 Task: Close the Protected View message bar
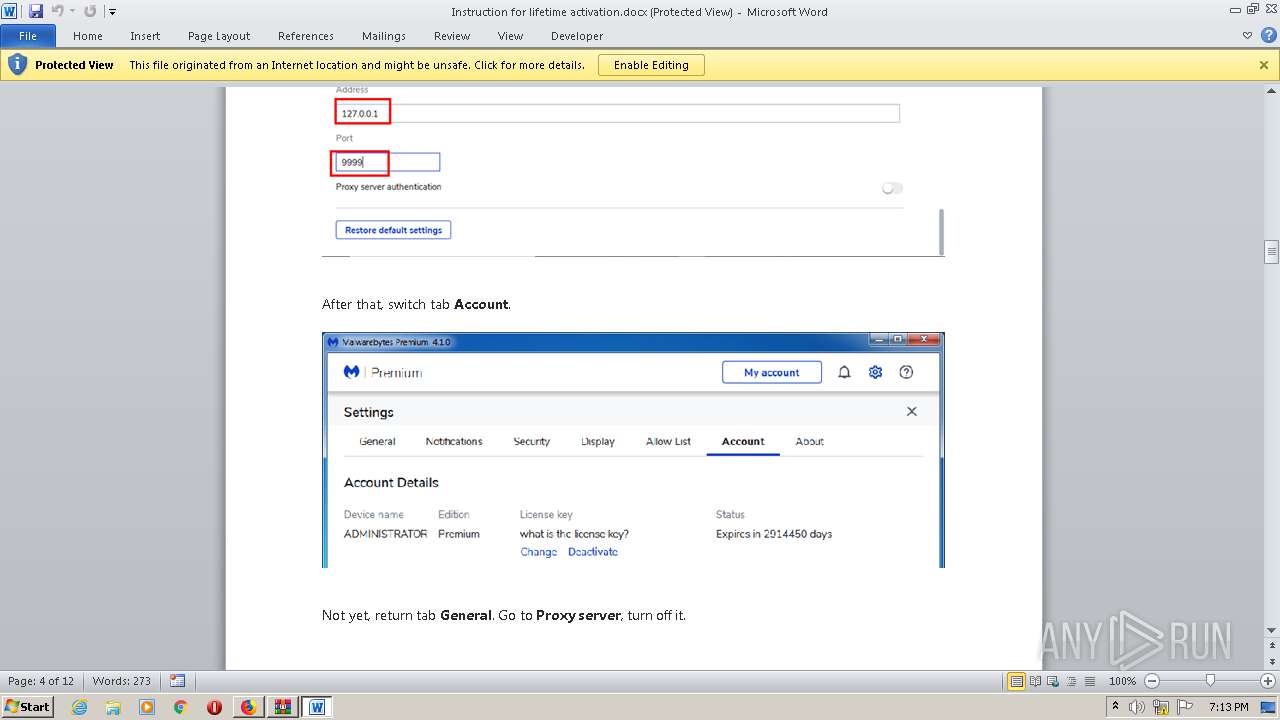click(x=1264, y=65)
